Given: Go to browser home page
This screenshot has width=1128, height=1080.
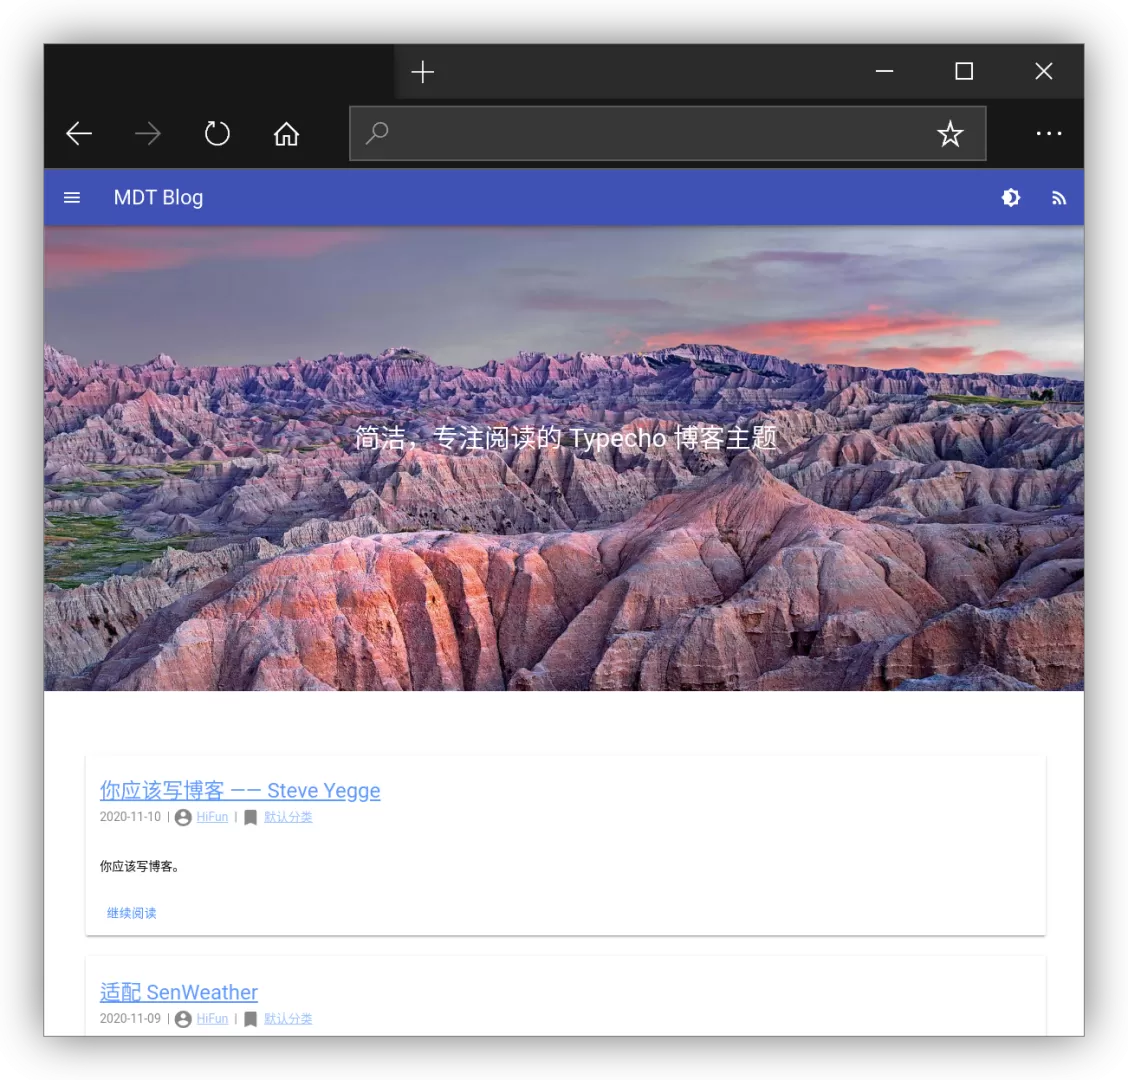Looking at the screenshot, I should [x=287, y=134].
